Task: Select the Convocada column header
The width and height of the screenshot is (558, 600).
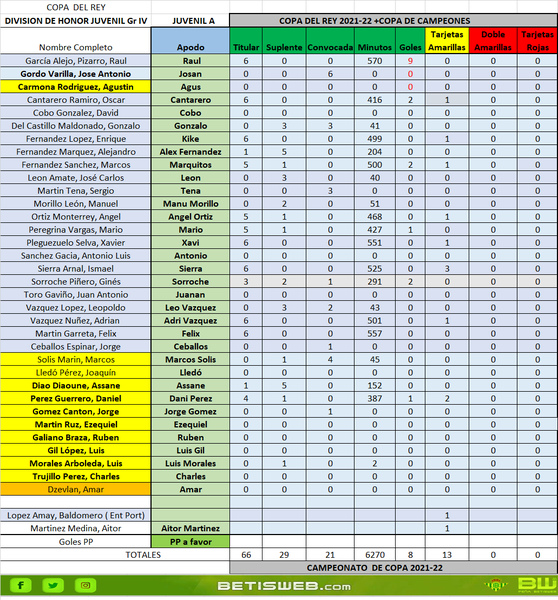Action: tap(330, 41)
